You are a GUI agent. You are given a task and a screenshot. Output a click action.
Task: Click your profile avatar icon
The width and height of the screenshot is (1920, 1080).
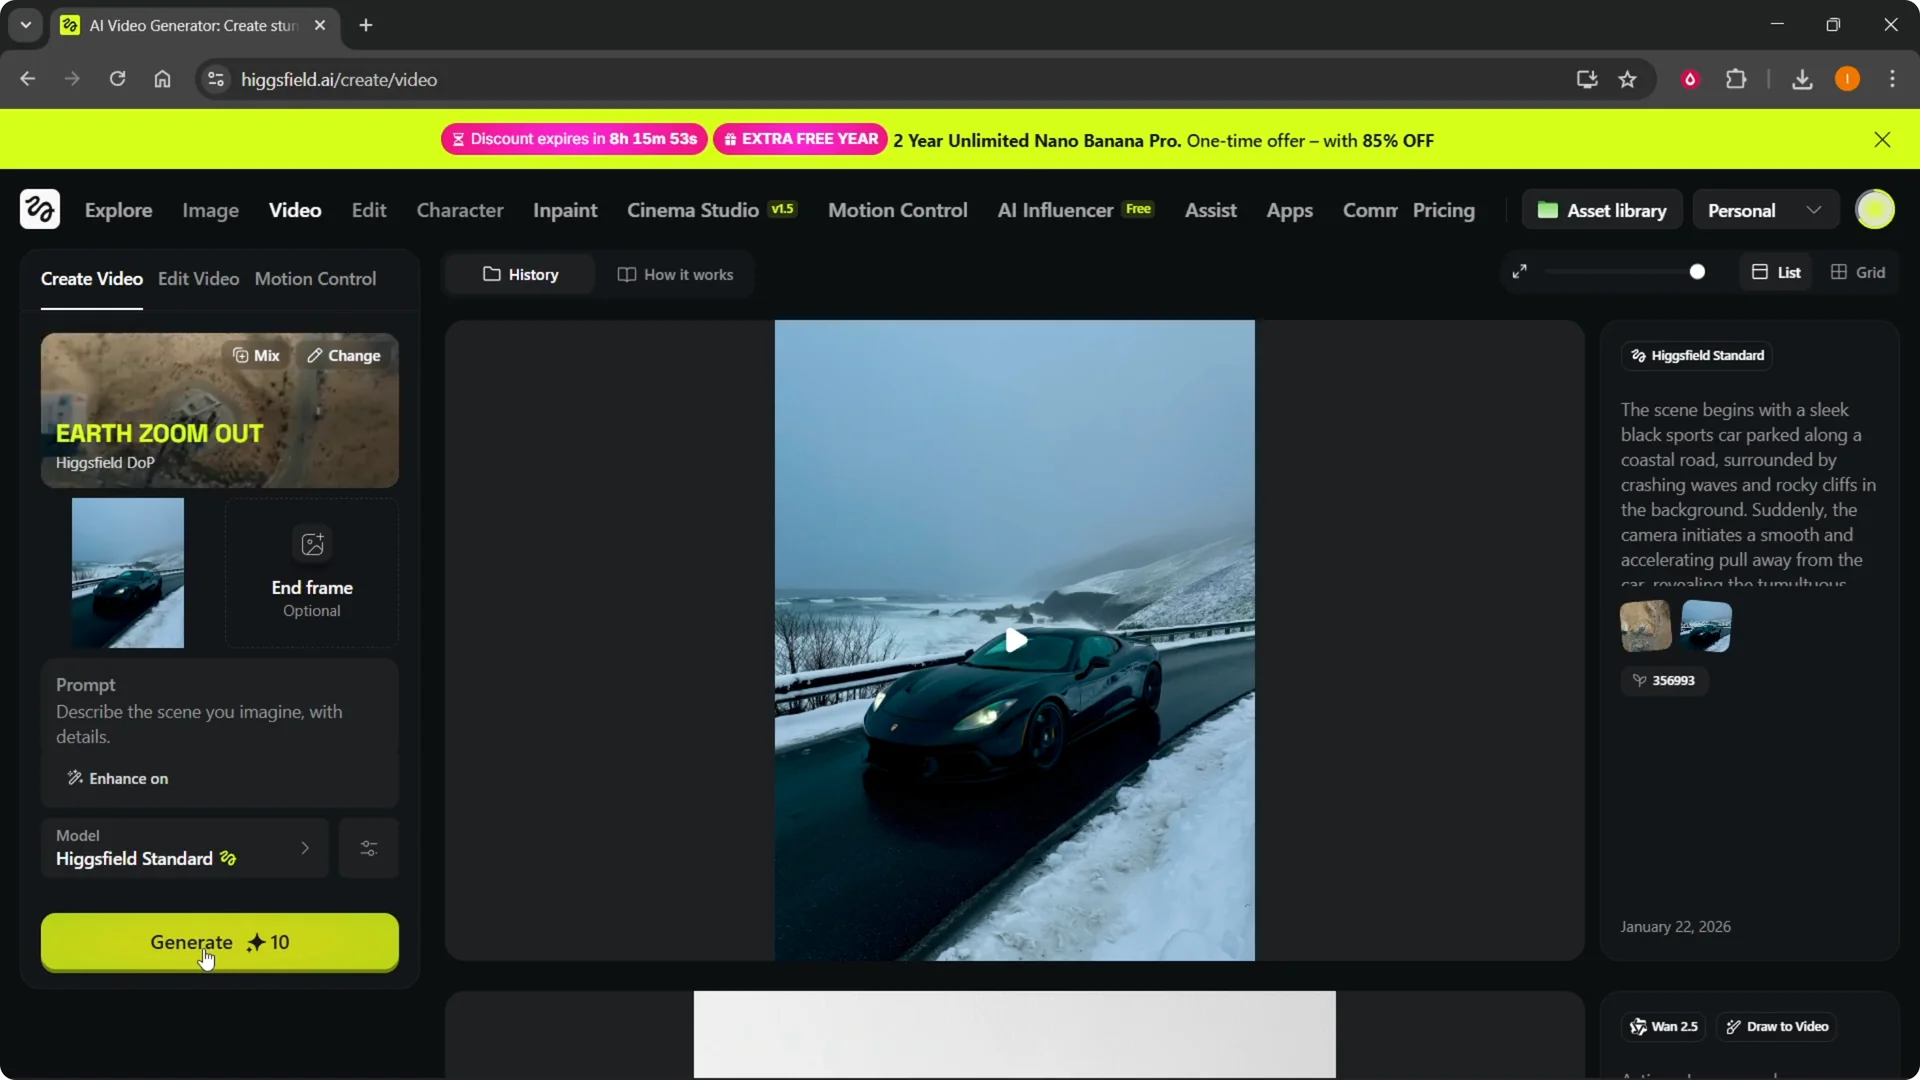(x=1875, y=209)
